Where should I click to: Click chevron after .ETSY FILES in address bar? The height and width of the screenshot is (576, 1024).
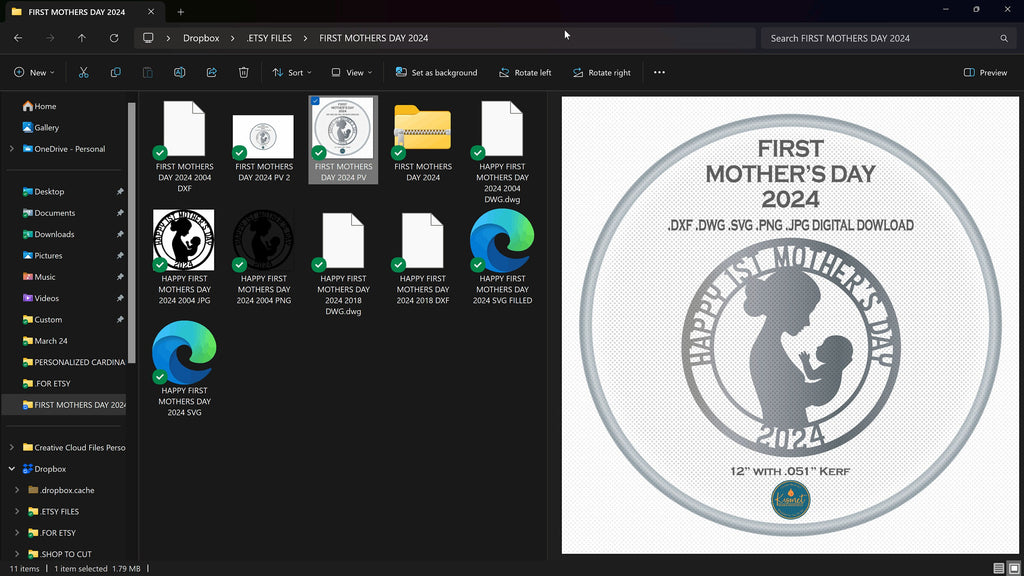tap(305, 39)
